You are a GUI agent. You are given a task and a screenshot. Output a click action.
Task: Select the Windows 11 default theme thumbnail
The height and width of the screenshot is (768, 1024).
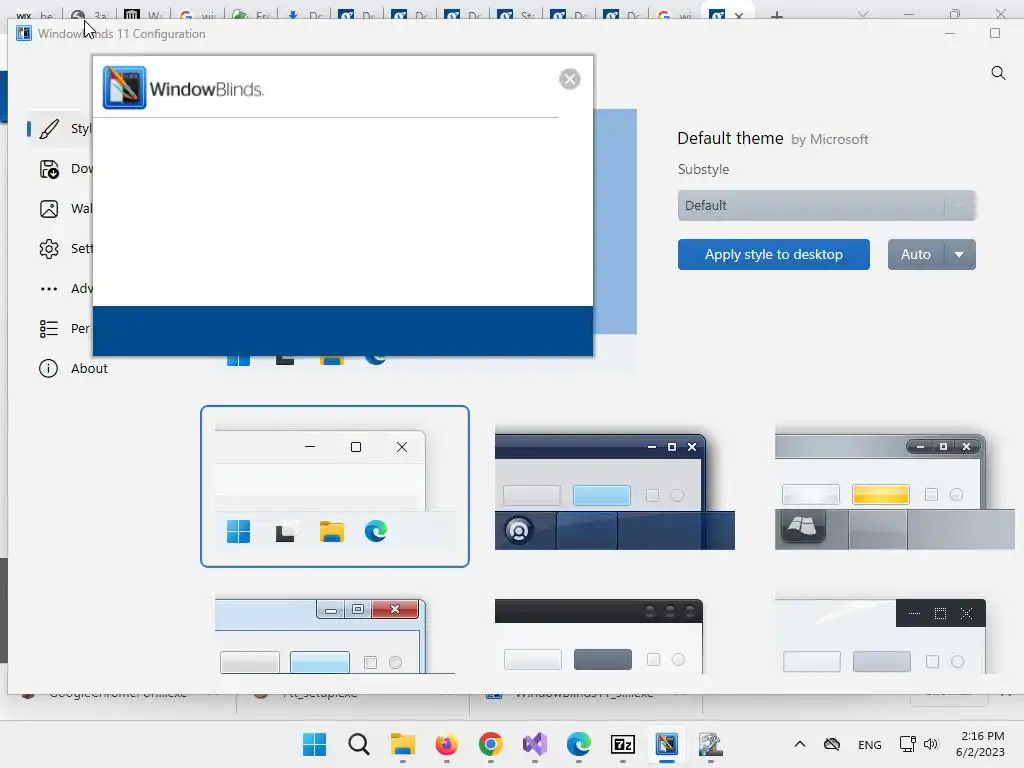coord(334,487)
